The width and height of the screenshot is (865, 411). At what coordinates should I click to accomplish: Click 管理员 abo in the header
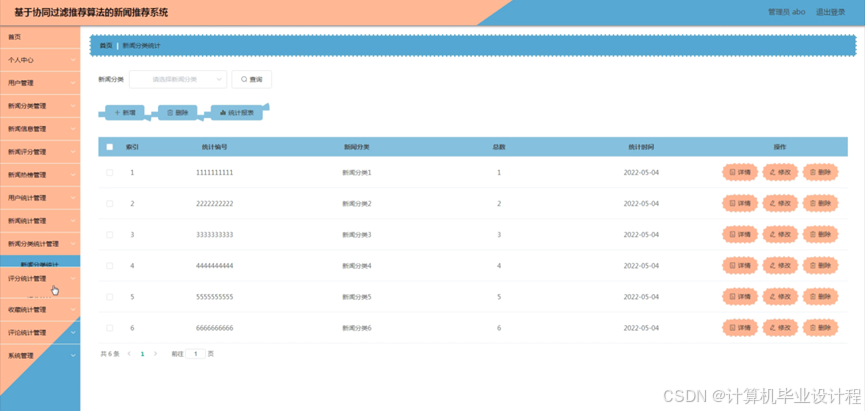coord(787,12)
